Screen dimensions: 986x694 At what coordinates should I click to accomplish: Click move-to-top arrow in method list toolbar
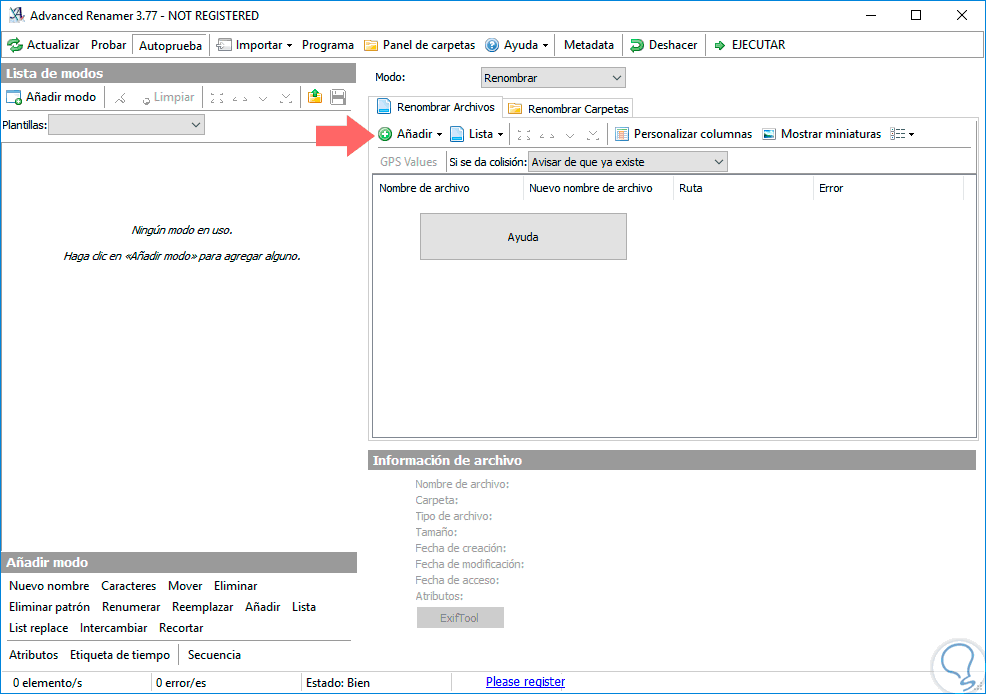(x=217, y=98)
